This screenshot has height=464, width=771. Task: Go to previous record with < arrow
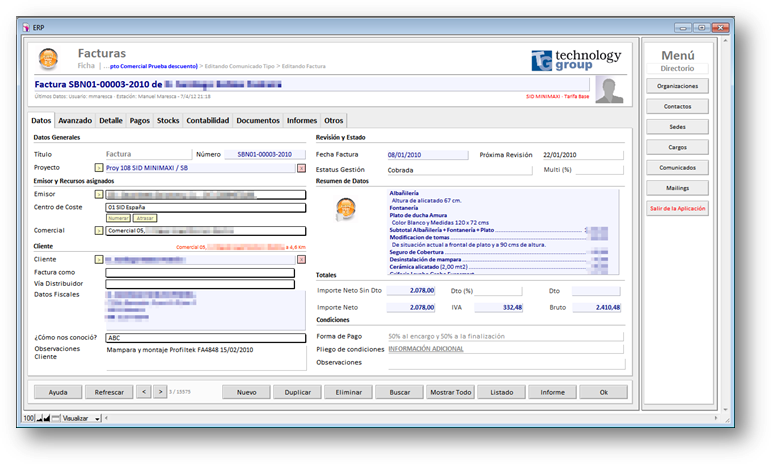[x=143, y=392]
